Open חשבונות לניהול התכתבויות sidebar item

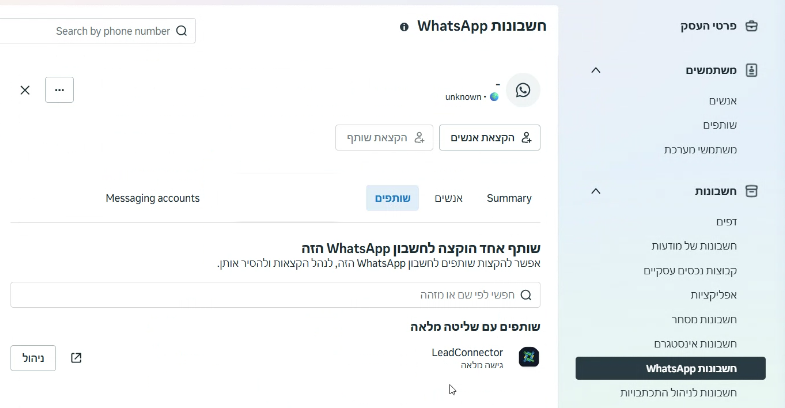[678, 393]
